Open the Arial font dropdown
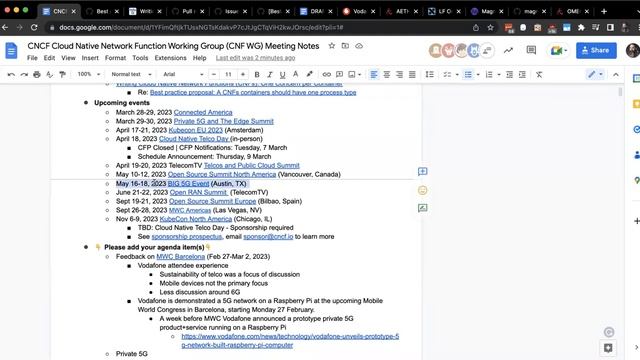640x360 pixels. coord(183,74)
